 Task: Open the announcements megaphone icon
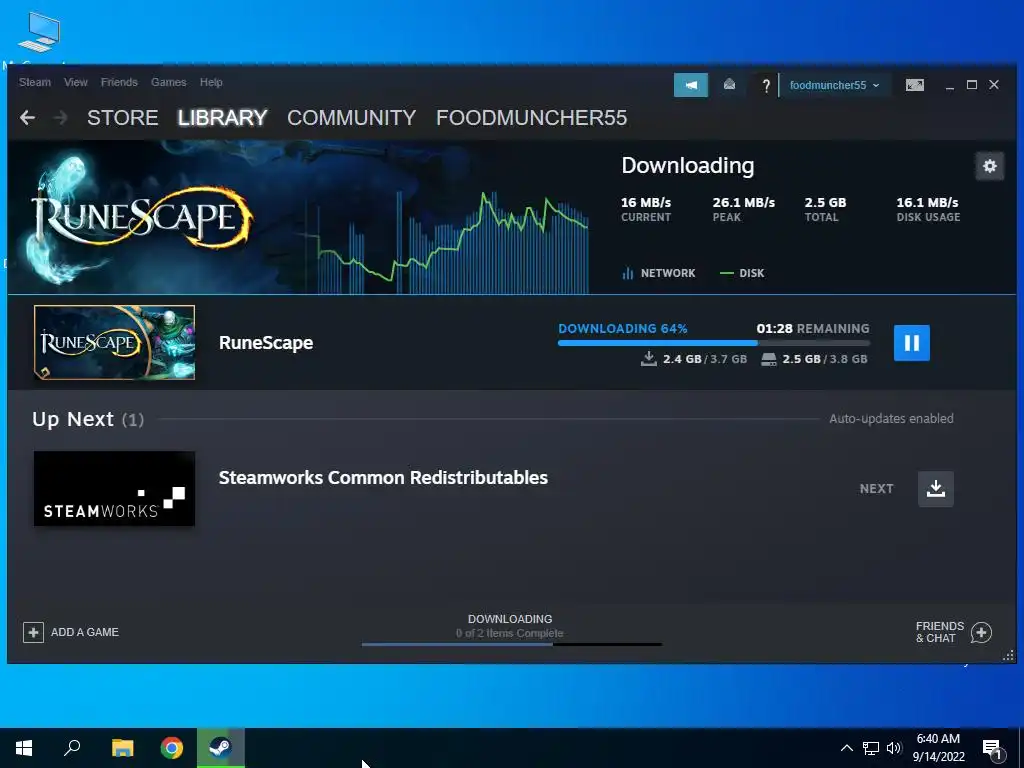[x=691, y=85]
